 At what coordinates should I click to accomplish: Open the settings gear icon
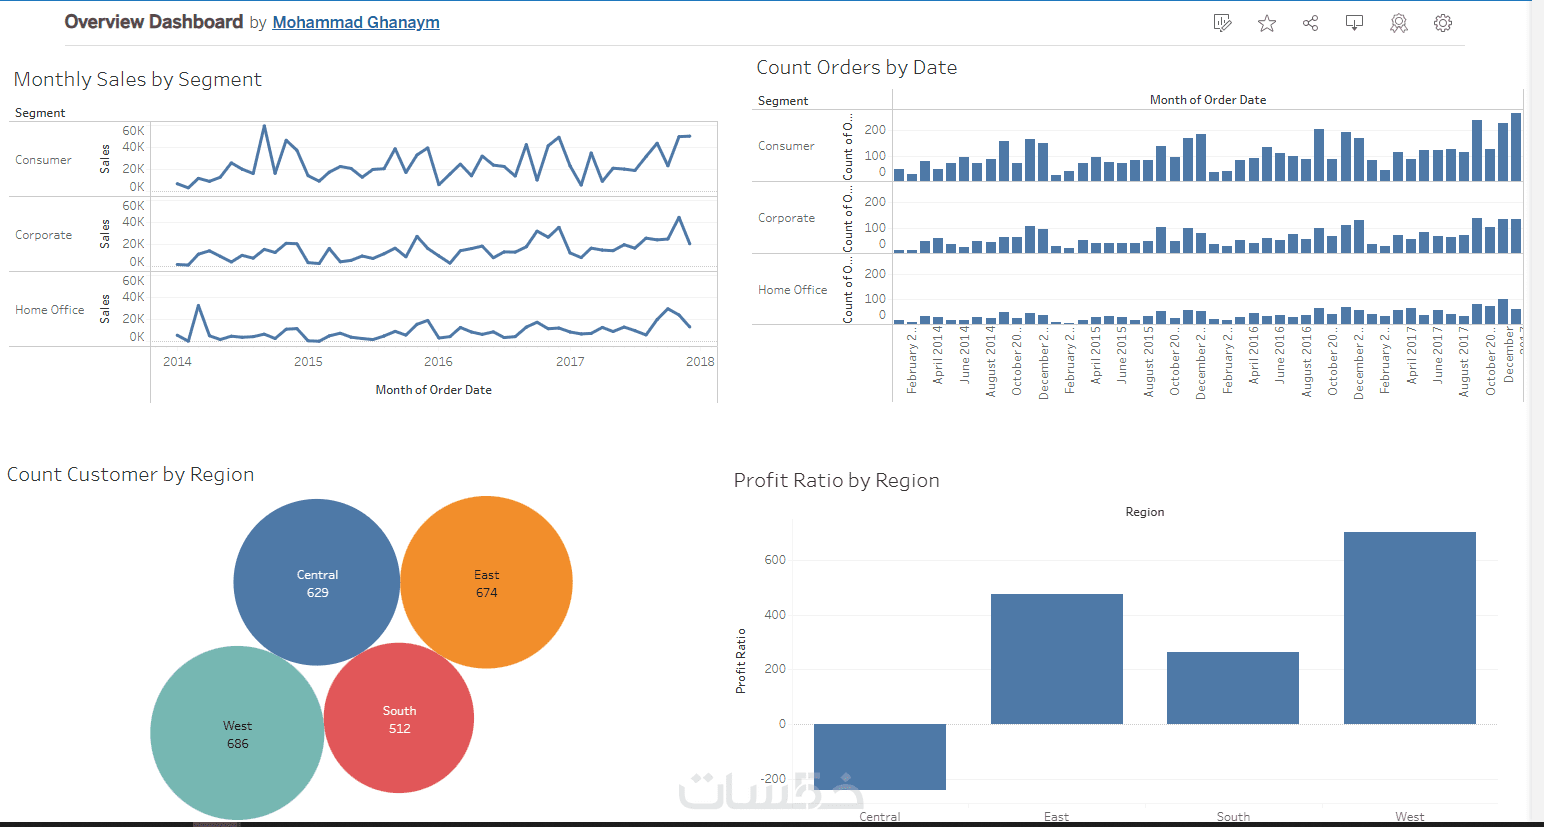click(x=1443, y=23)
